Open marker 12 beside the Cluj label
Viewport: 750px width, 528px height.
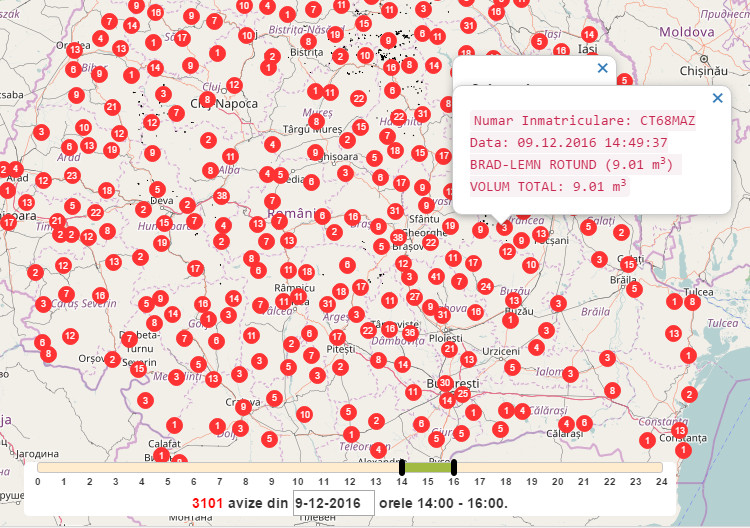234,85
